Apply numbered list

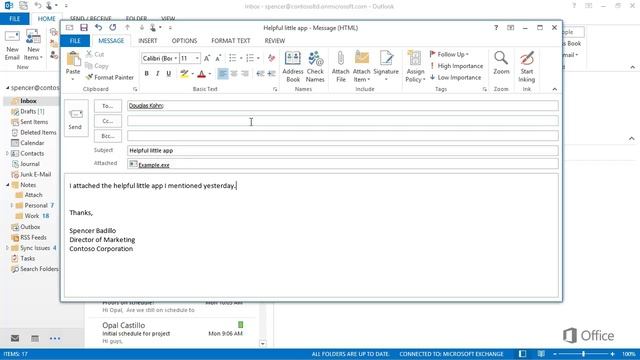[x=250, y=58]
